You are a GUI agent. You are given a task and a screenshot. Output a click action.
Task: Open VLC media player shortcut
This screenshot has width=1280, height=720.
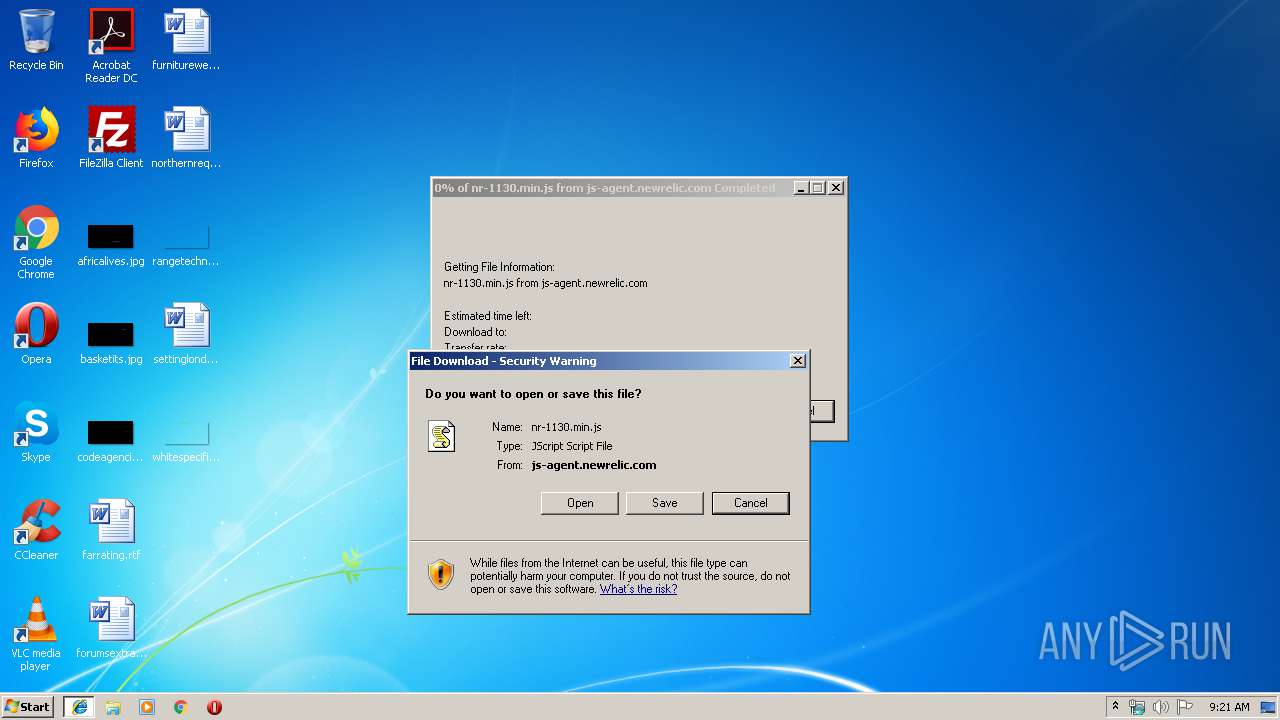tap(36, 634)
